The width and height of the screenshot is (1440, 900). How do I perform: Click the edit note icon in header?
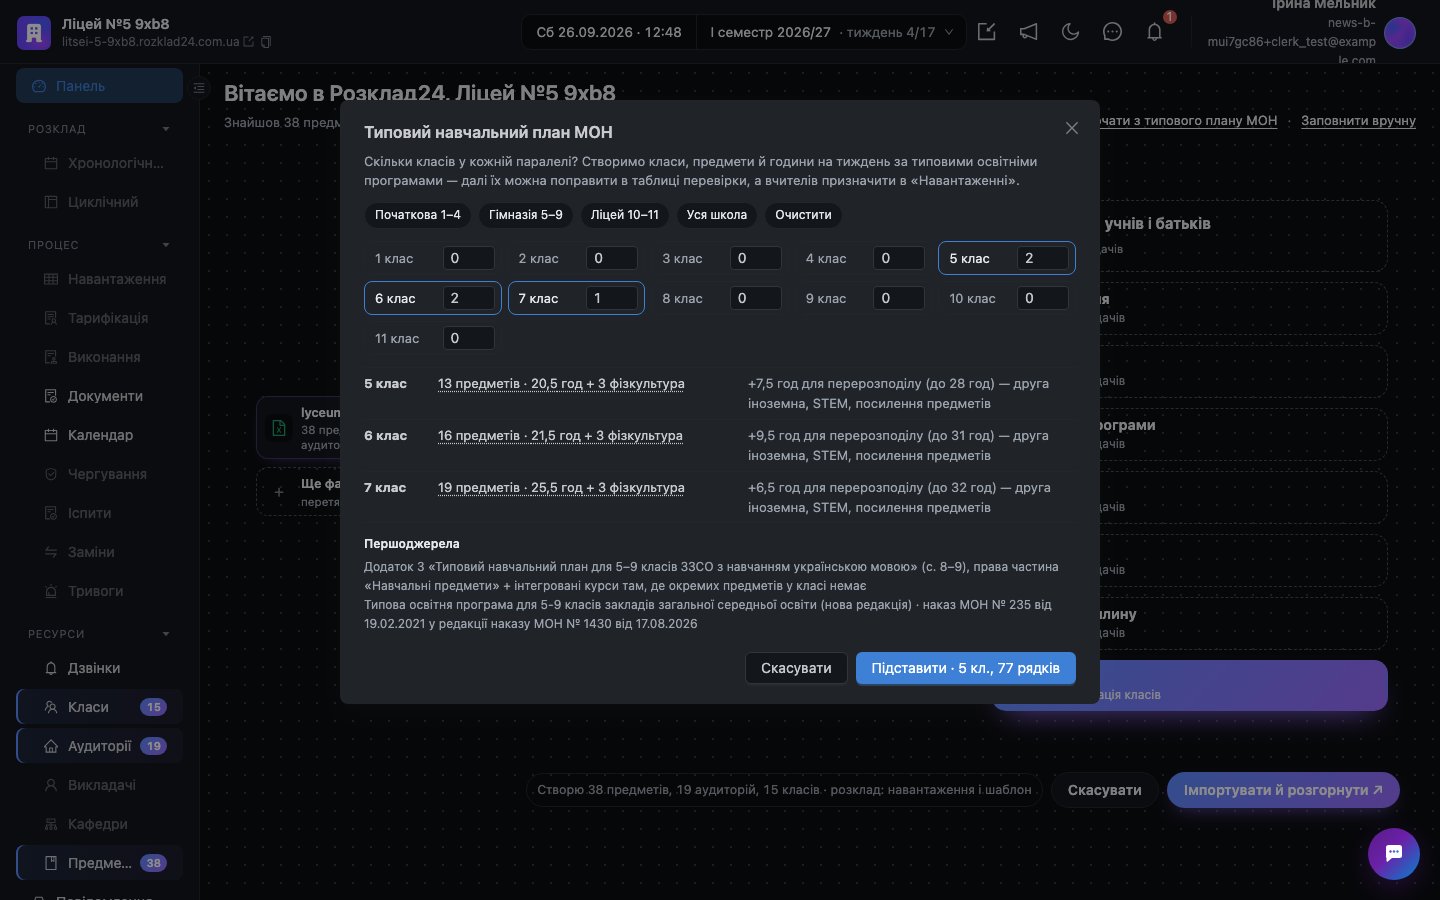[x=986, y=32]
